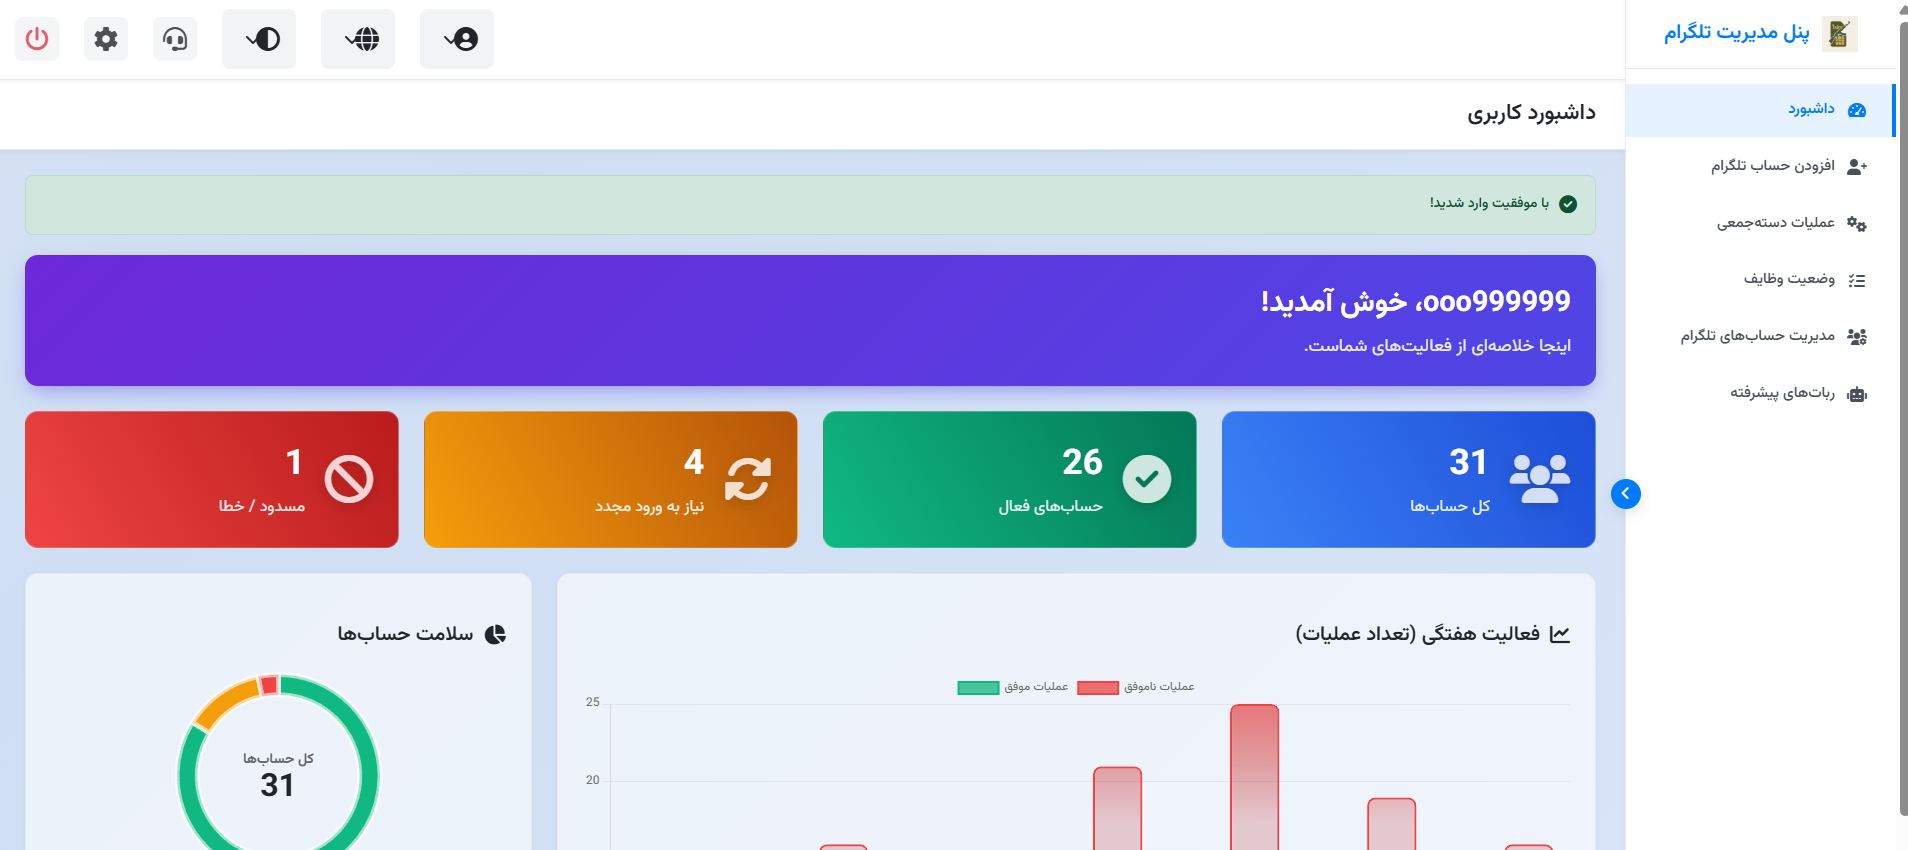Open settings via the gear icon
The image size is (1908, 850).
coord(106,39)
